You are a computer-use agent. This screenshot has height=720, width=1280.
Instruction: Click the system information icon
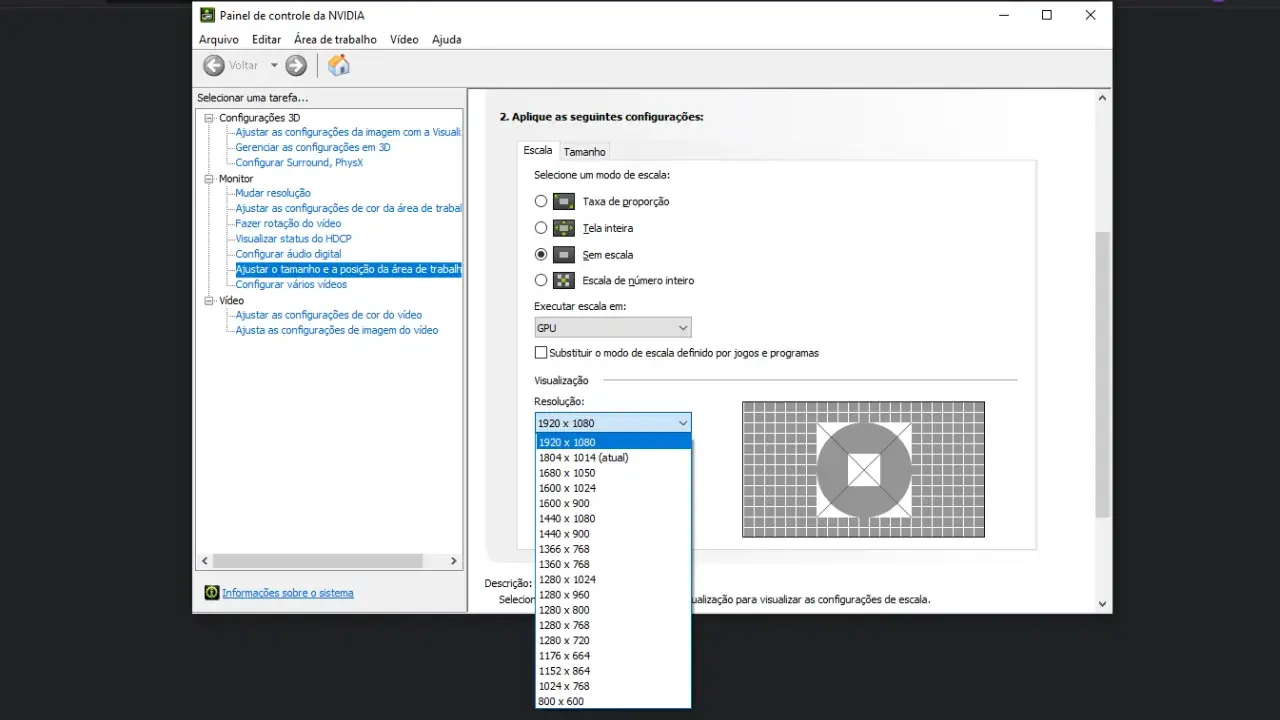coord(212,593)
